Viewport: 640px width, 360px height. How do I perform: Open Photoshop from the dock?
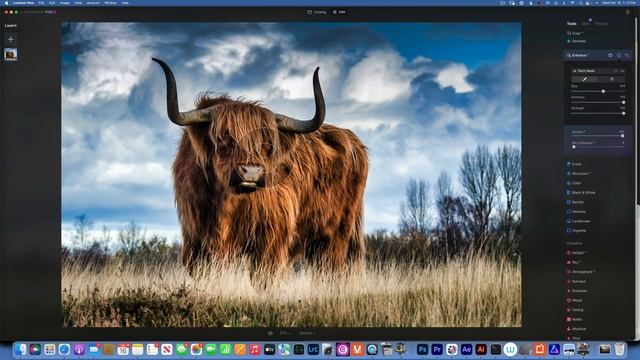coord(422,349)
